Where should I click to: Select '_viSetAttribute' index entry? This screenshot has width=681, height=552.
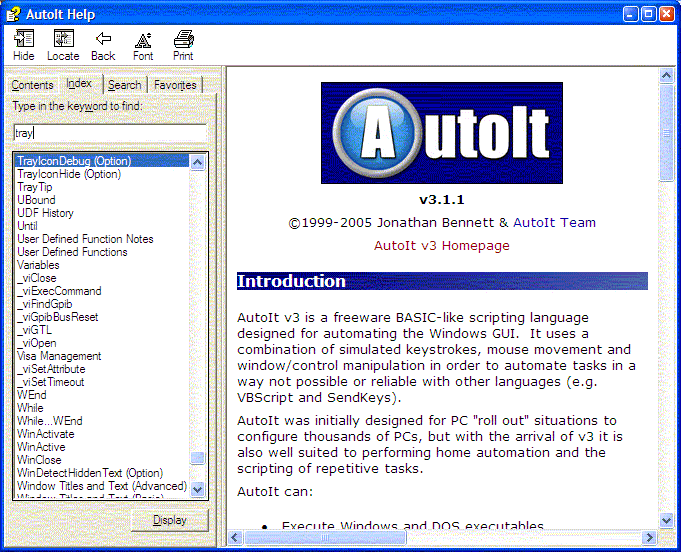tap(51, 369)
